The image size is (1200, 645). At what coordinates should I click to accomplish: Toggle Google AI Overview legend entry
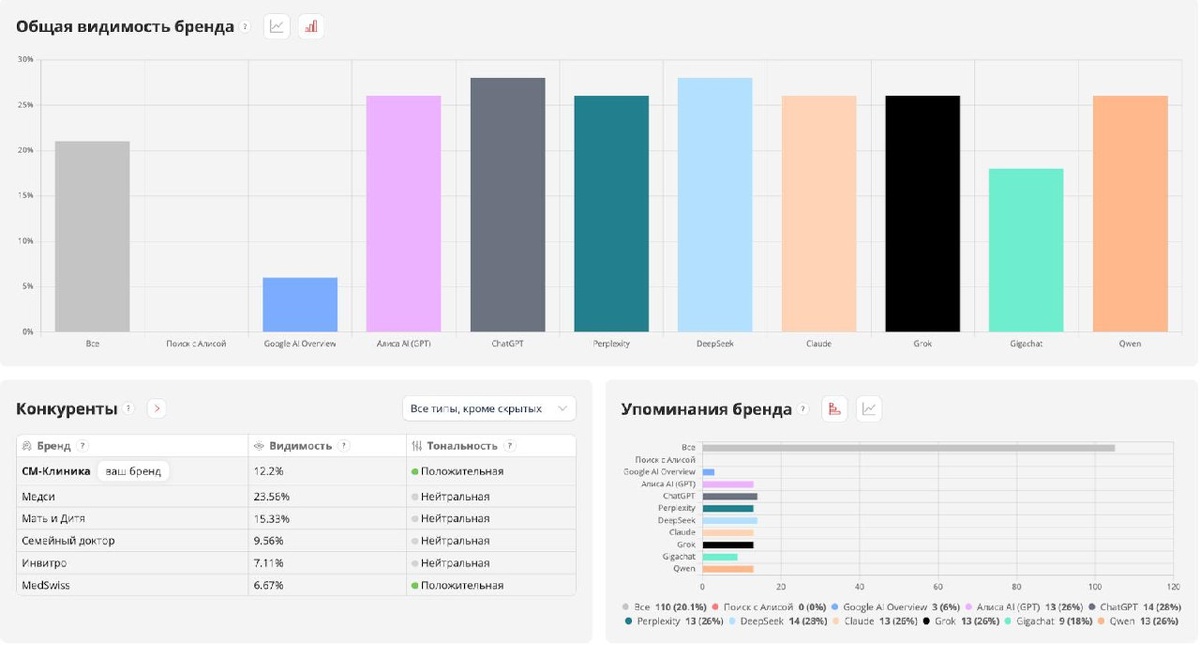897,606
